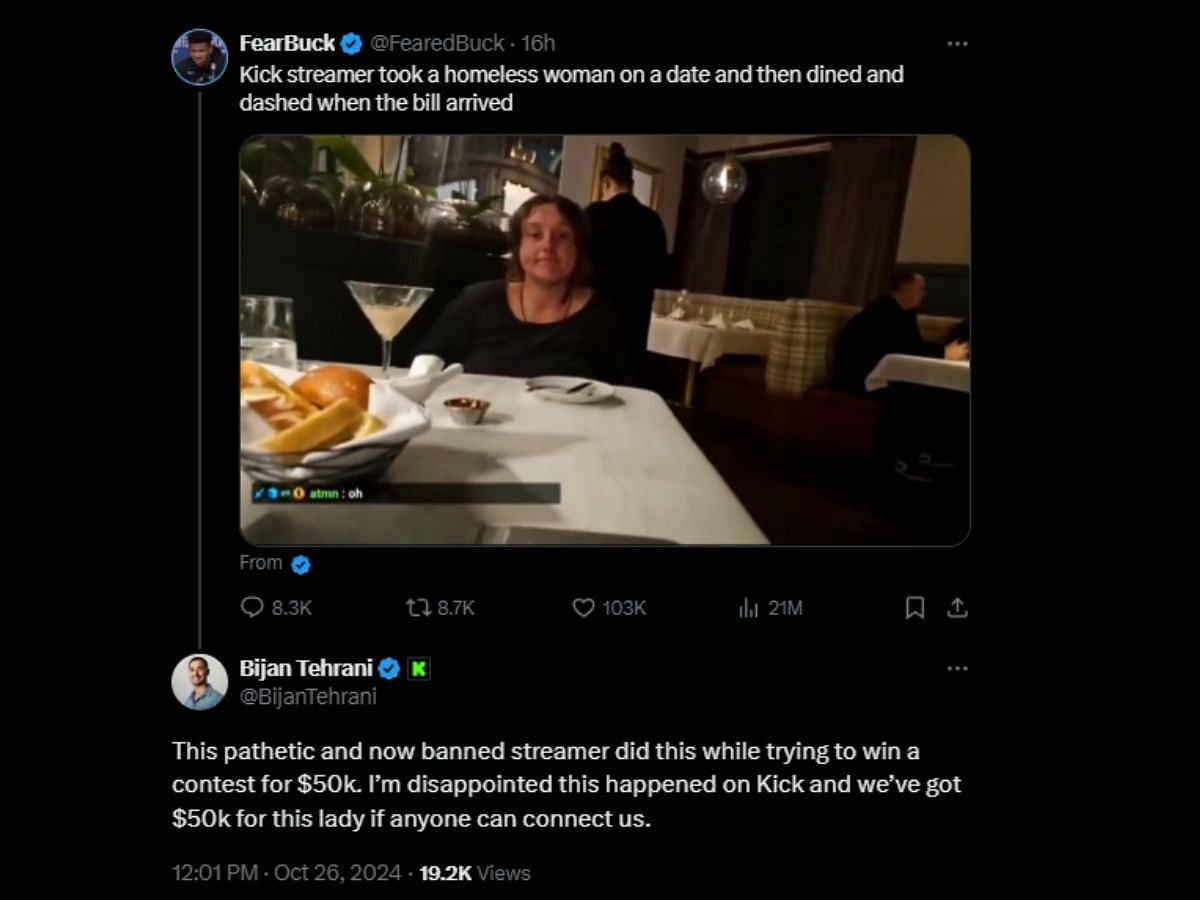Open Bijan Tehrani reply's more options
The image size is (1200, 900).
click(x=957, y=668)
